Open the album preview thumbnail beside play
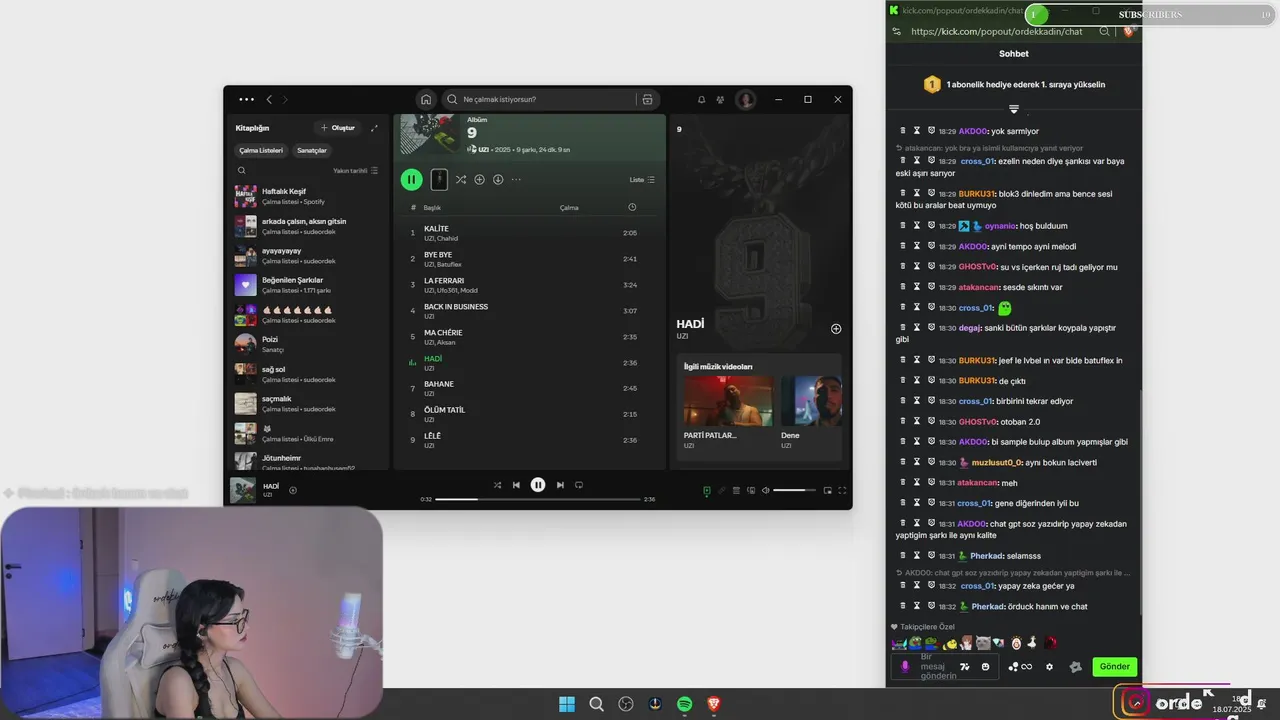The width and height of the screenshot is (1280, 720). point(439,180)
